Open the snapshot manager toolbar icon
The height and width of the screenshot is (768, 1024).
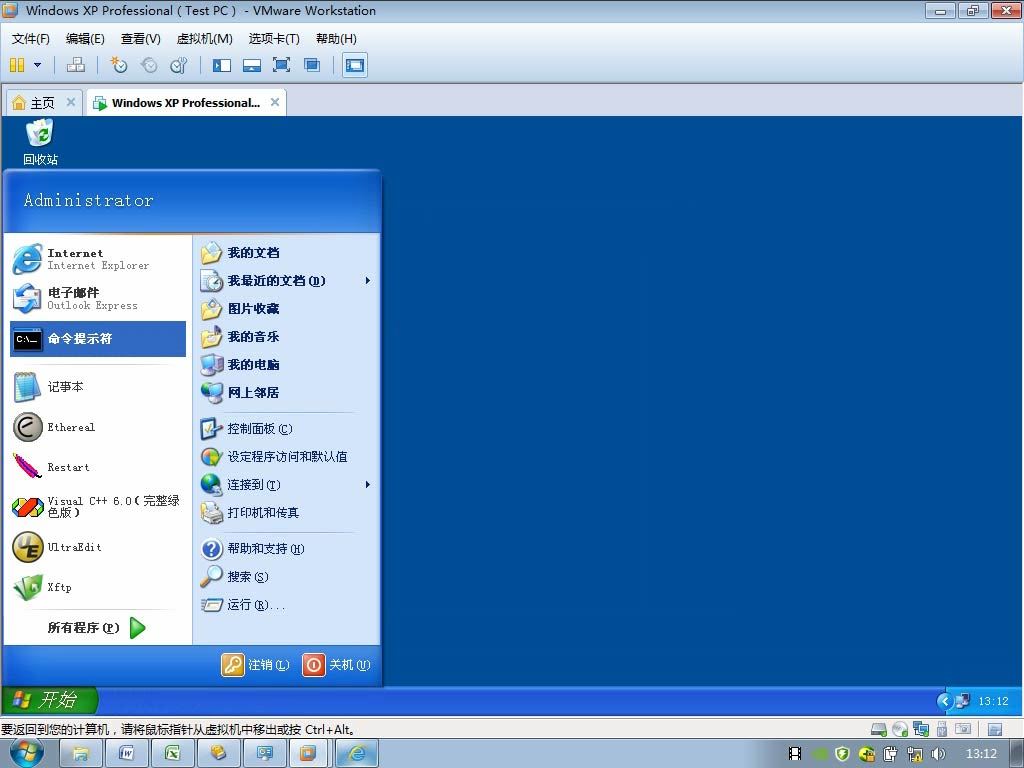click(178, 65)
